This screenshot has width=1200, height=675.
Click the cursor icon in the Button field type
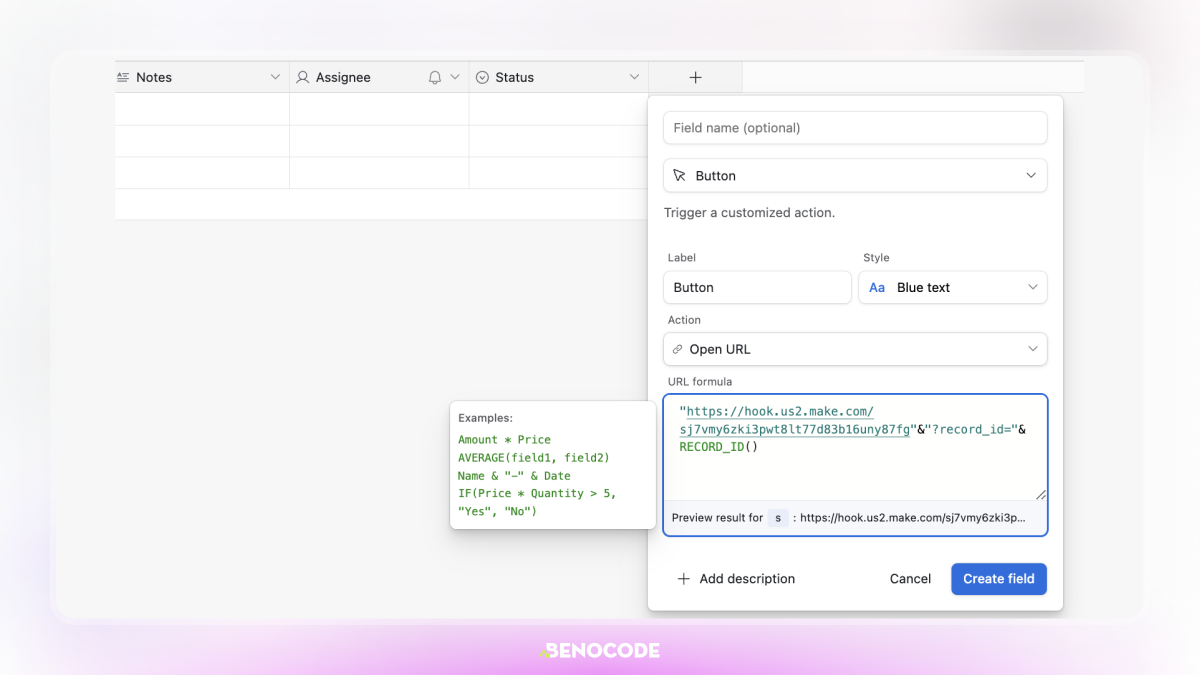point(680,175)
